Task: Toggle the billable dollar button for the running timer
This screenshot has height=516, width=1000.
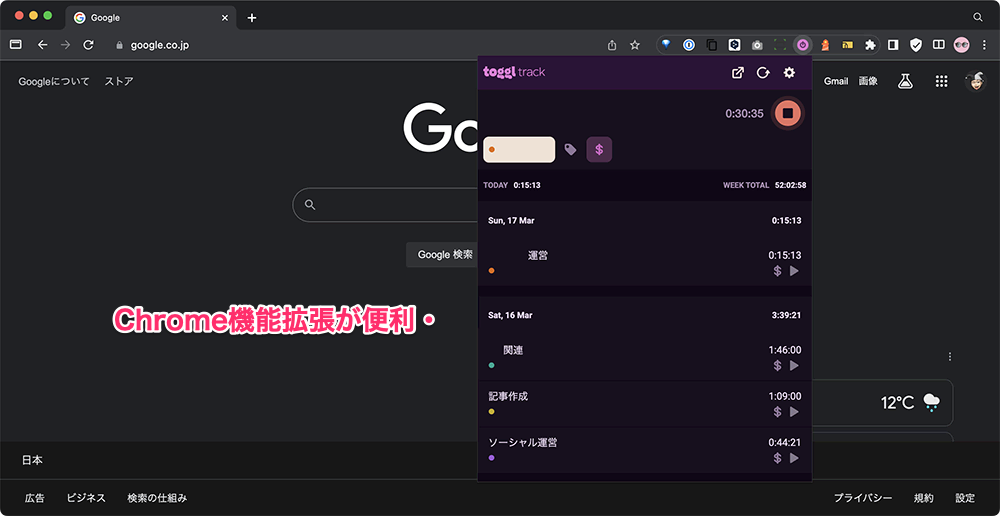Action: coord(599,149)
